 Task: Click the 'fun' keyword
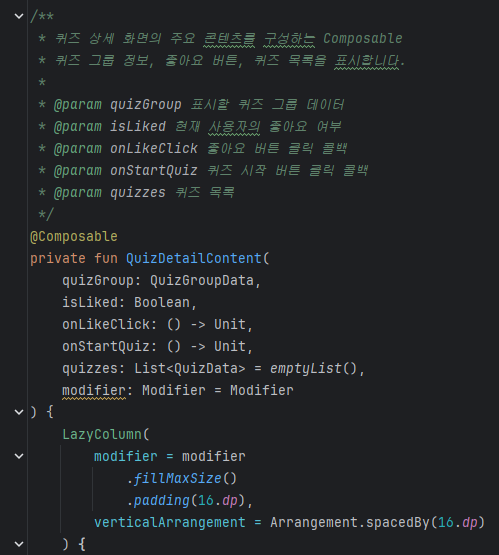(106, 258)
